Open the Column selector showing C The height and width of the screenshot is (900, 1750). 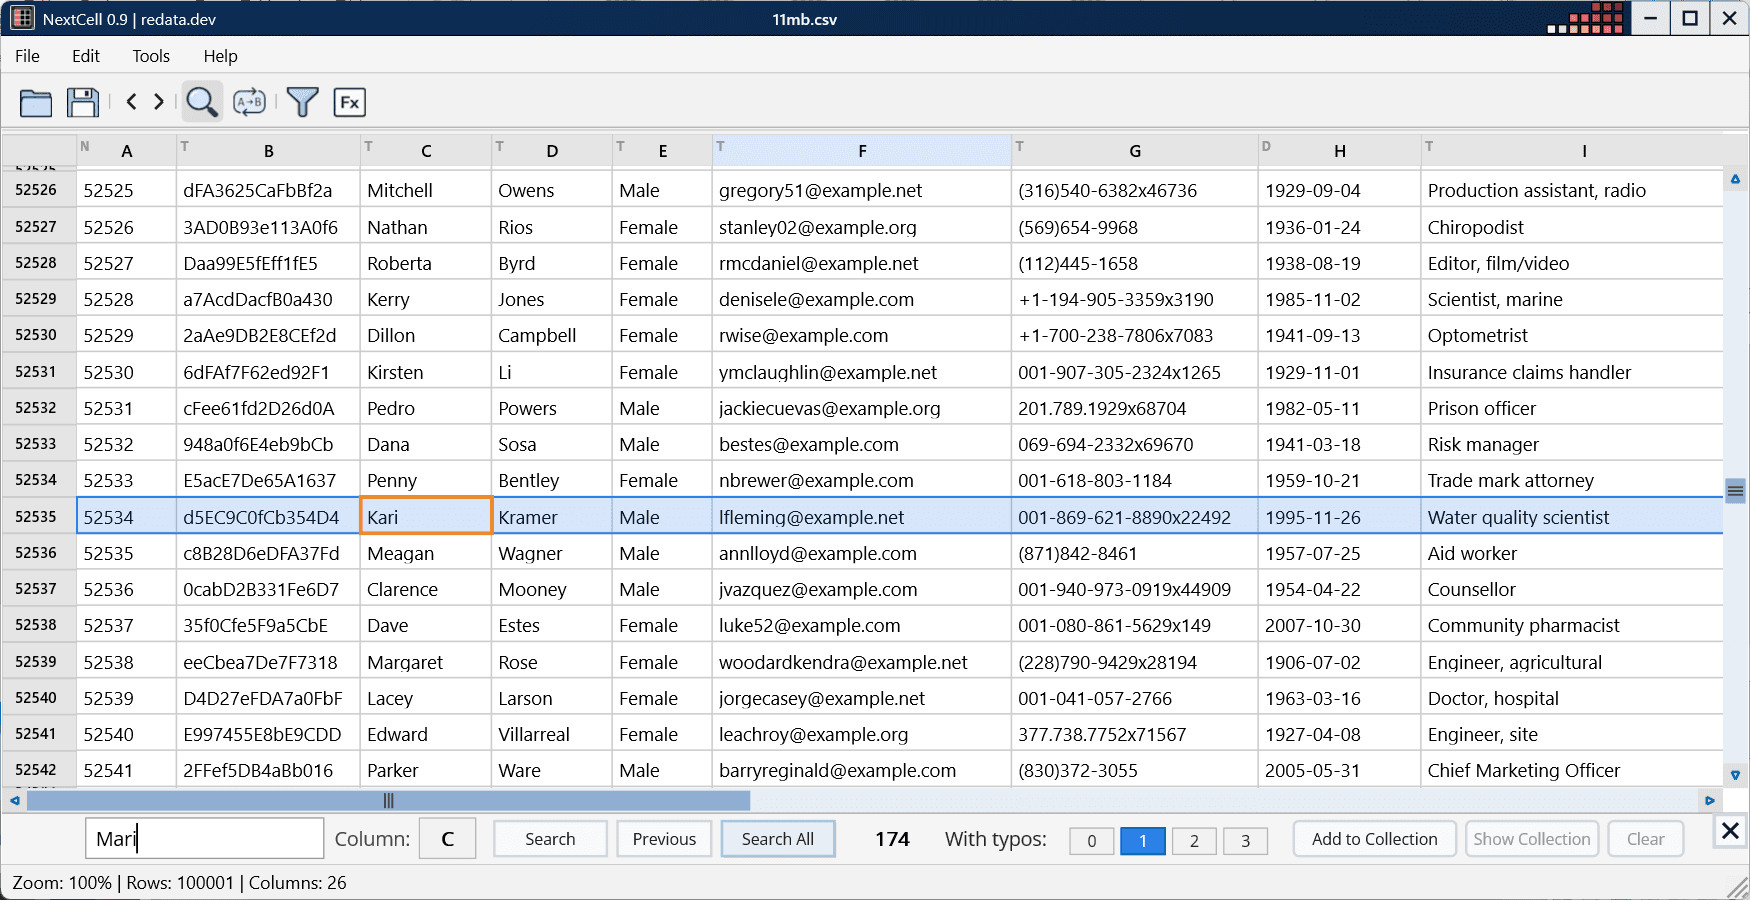447,838
